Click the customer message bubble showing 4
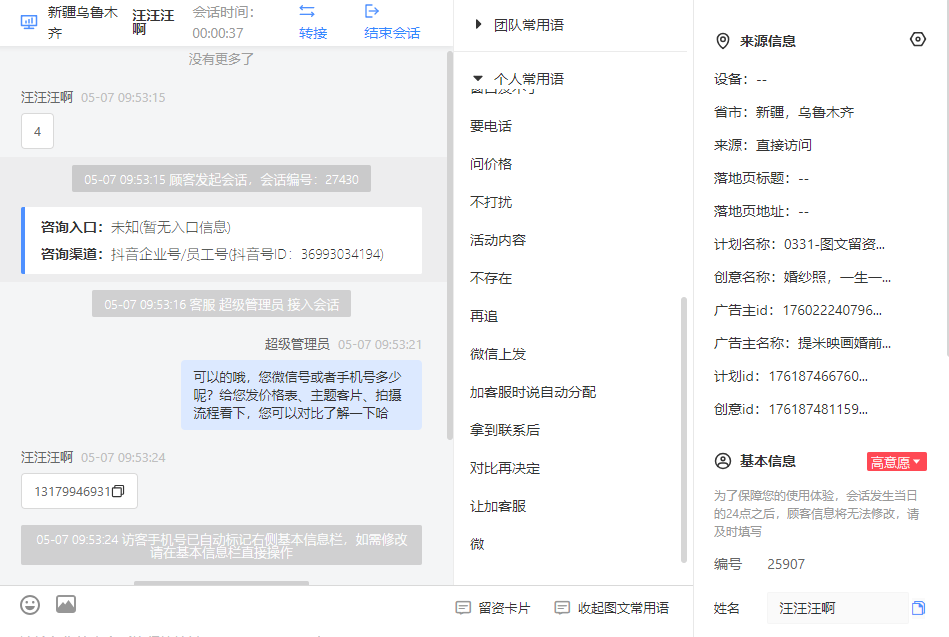Viewport: 949px width, 637px height. [38, 131]
